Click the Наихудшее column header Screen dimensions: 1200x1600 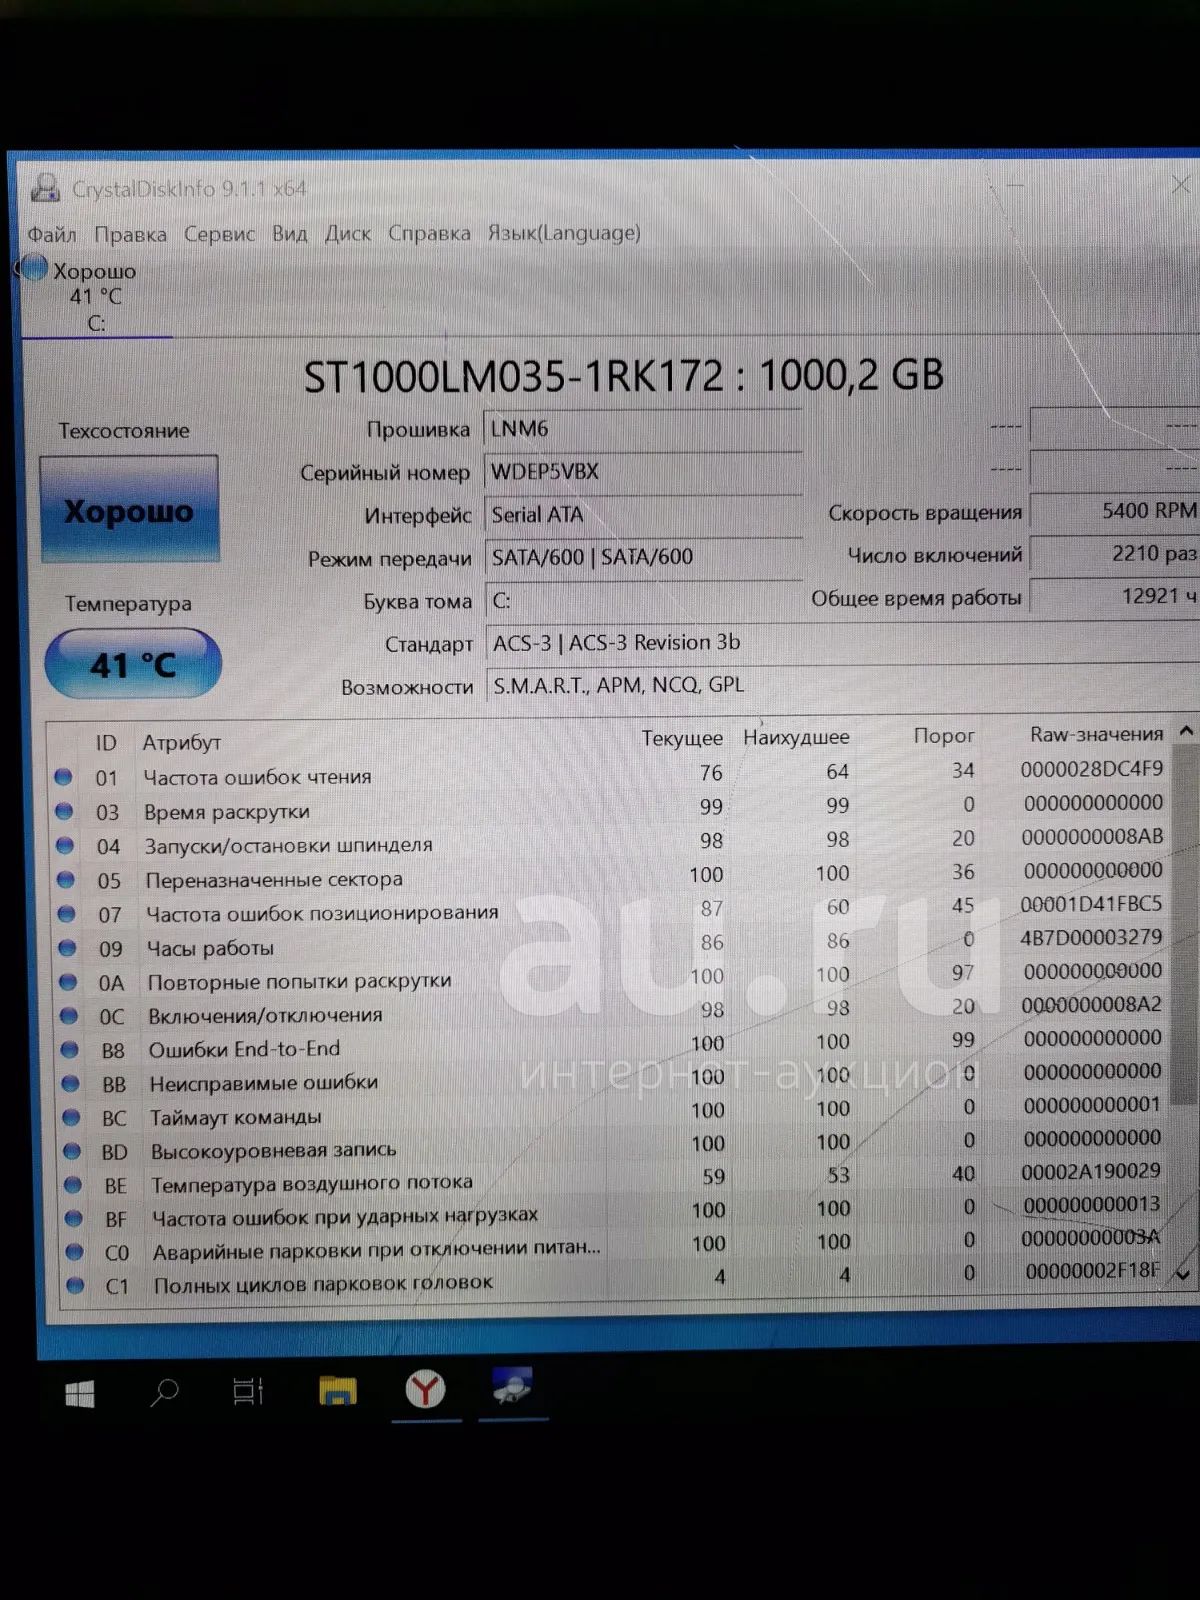[796, 737]
